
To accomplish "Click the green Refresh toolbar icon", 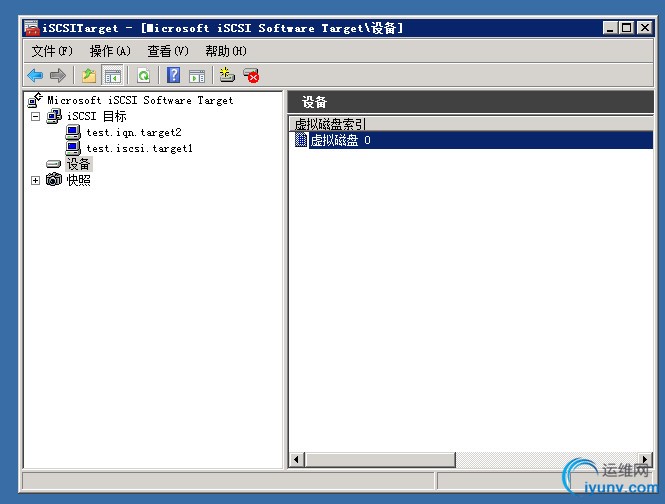I will coord(144,76).
